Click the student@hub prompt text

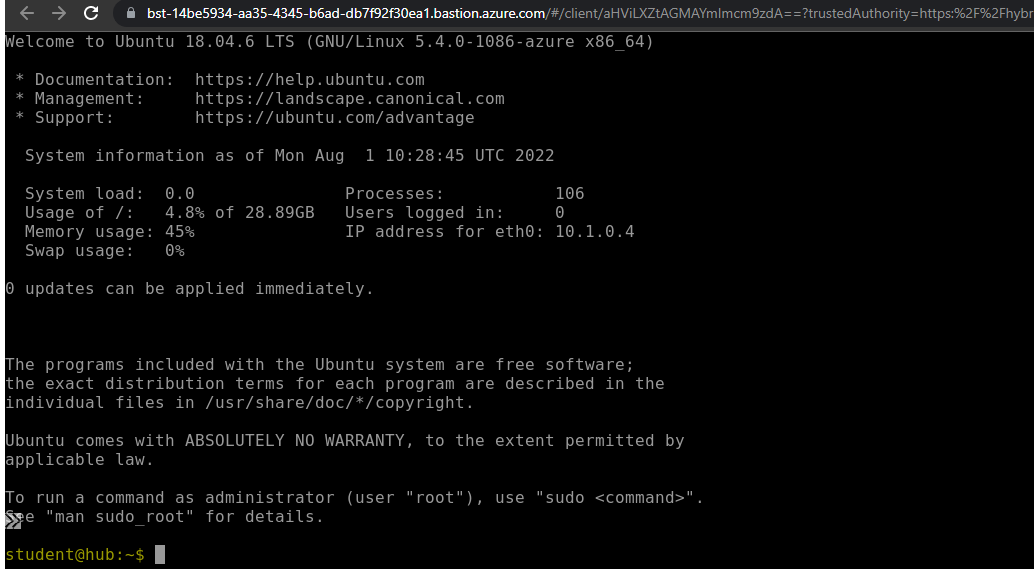[74, 554]
